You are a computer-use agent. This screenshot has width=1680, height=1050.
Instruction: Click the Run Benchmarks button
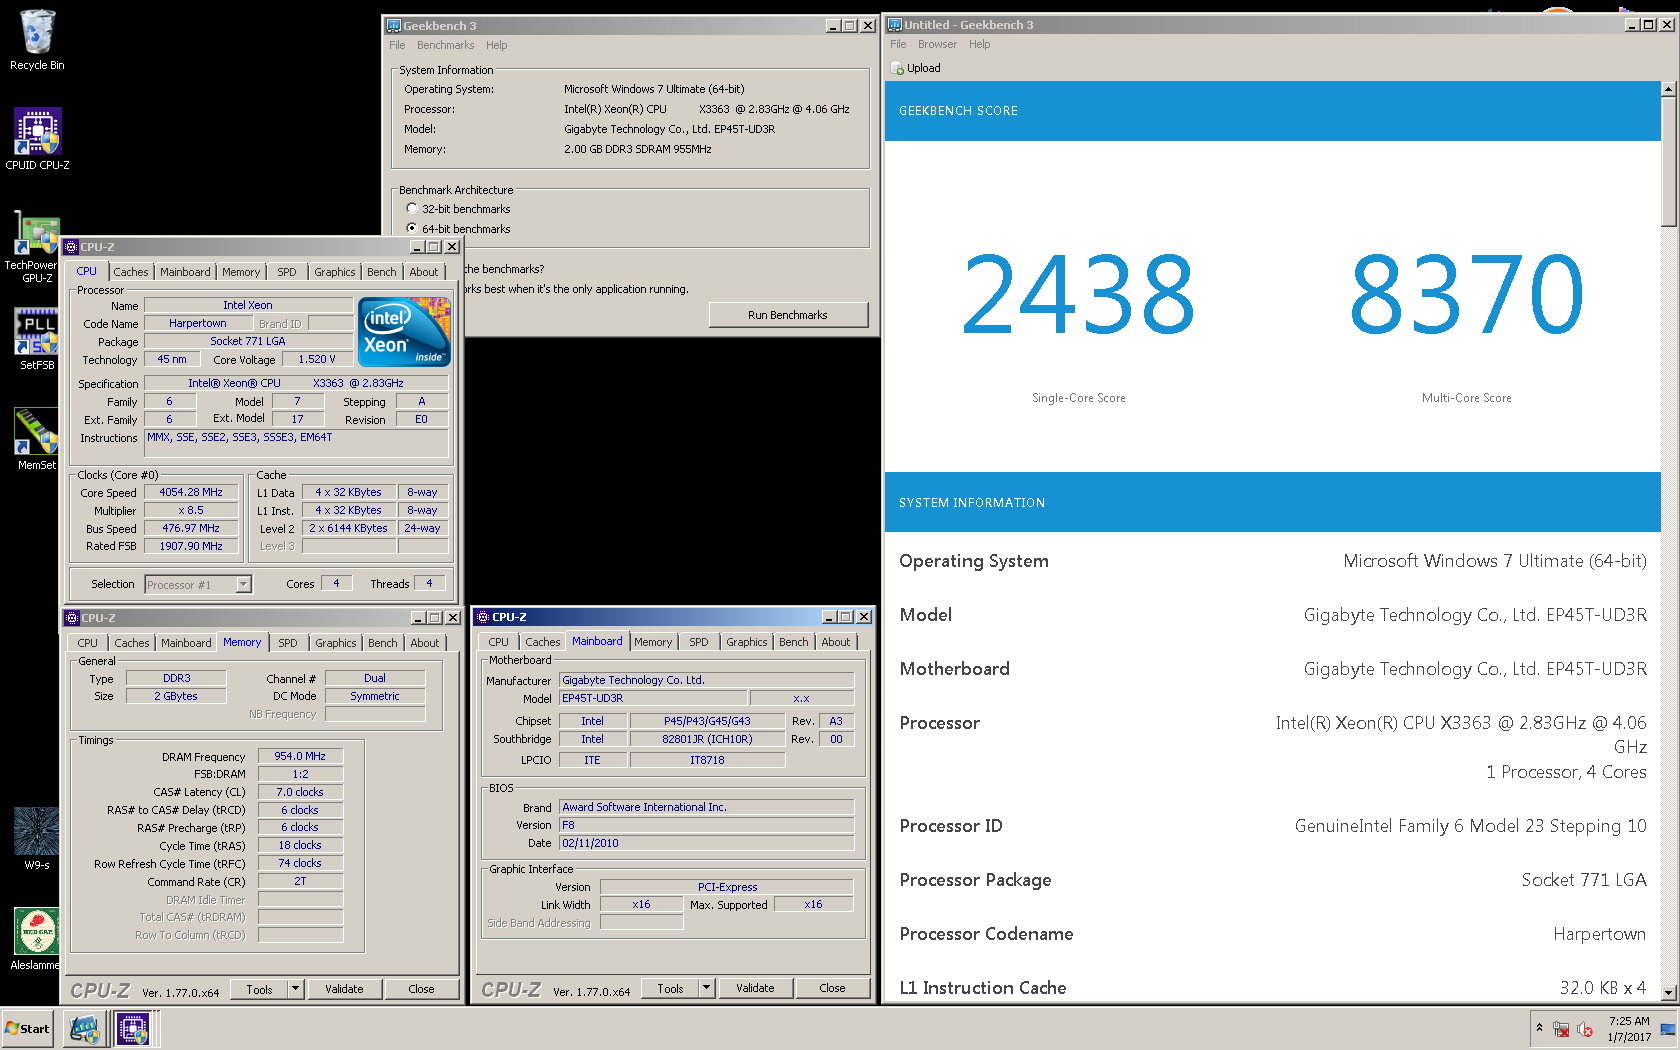coord(788,315)
